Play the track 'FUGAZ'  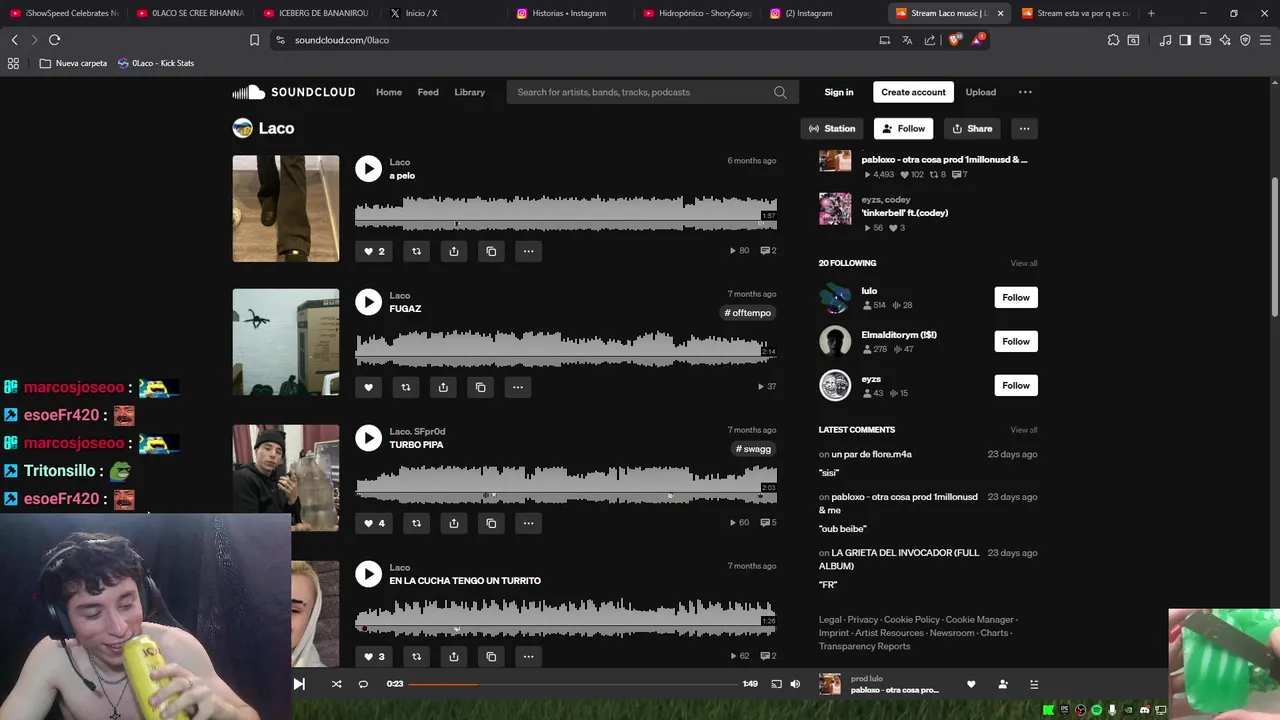(x=368, y=302)
